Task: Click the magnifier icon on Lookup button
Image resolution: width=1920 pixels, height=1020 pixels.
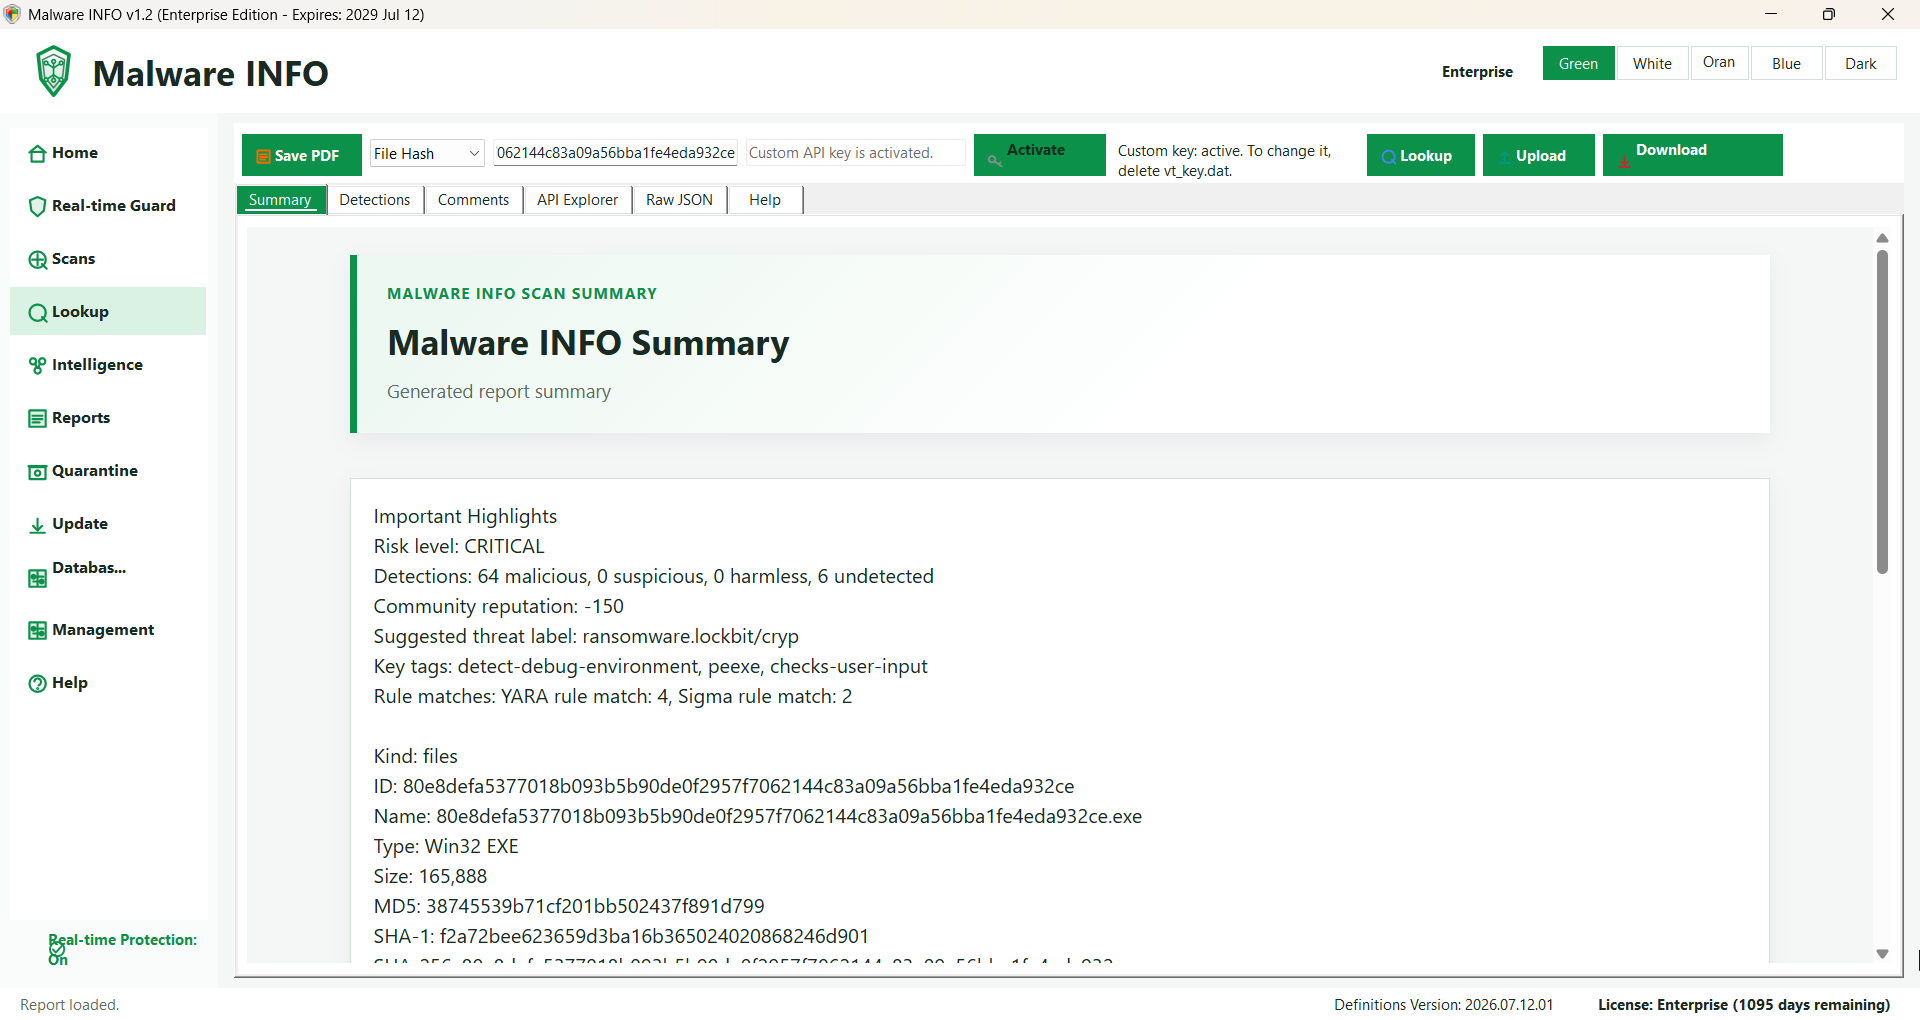Action: point(1388,156)
